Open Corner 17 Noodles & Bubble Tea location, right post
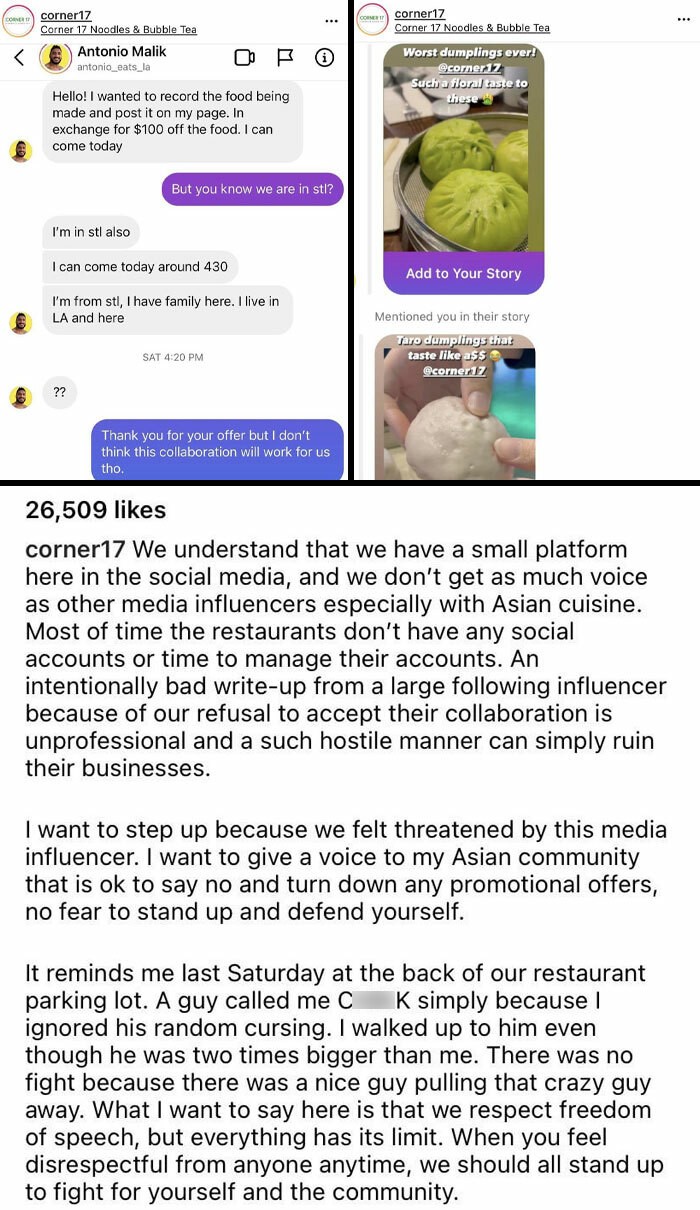 (472, 28)
